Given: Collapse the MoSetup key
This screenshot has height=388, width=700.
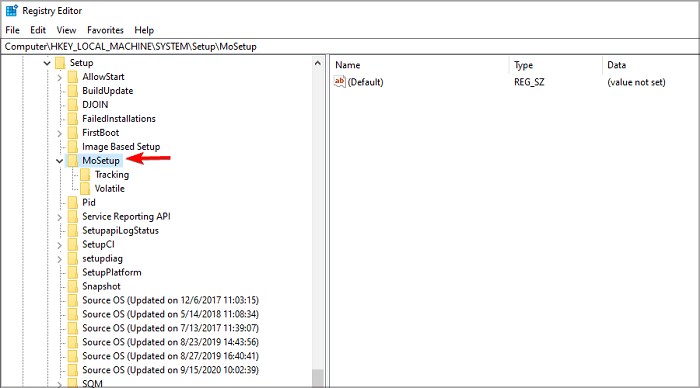Looking at the screenshot, I should point(59,161).
